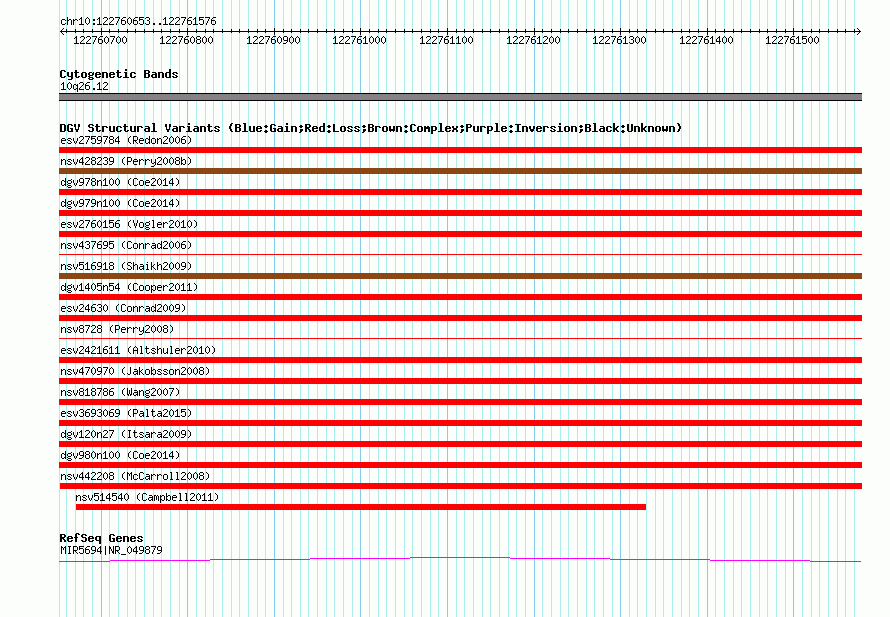Click ruler position 122760800
Viewport: 890px width, 617px height.
tap(186, 40)
